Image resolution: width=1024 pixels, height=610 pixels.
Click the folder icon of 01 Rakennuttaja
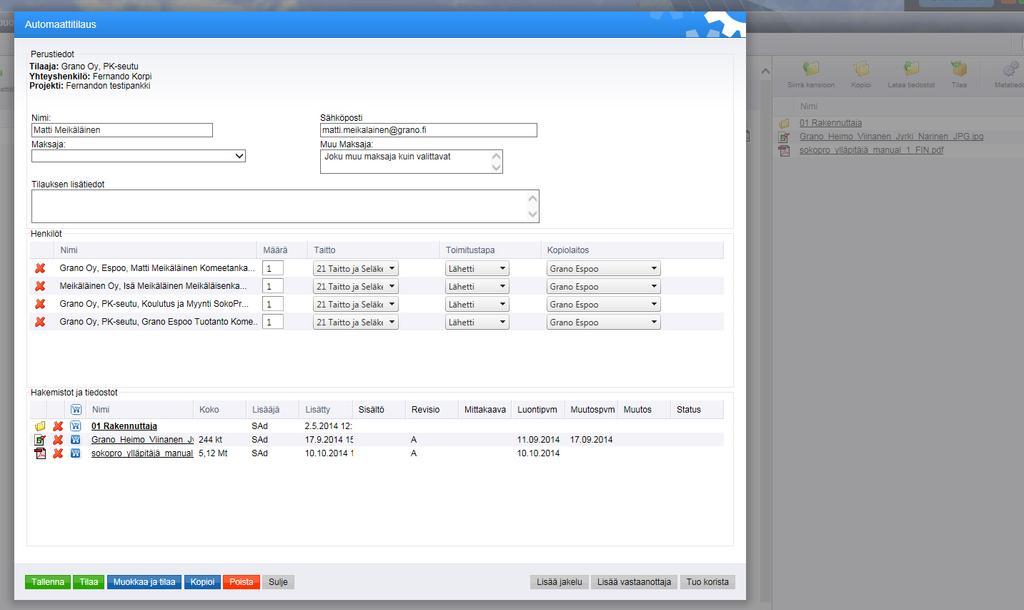[40, 426]
